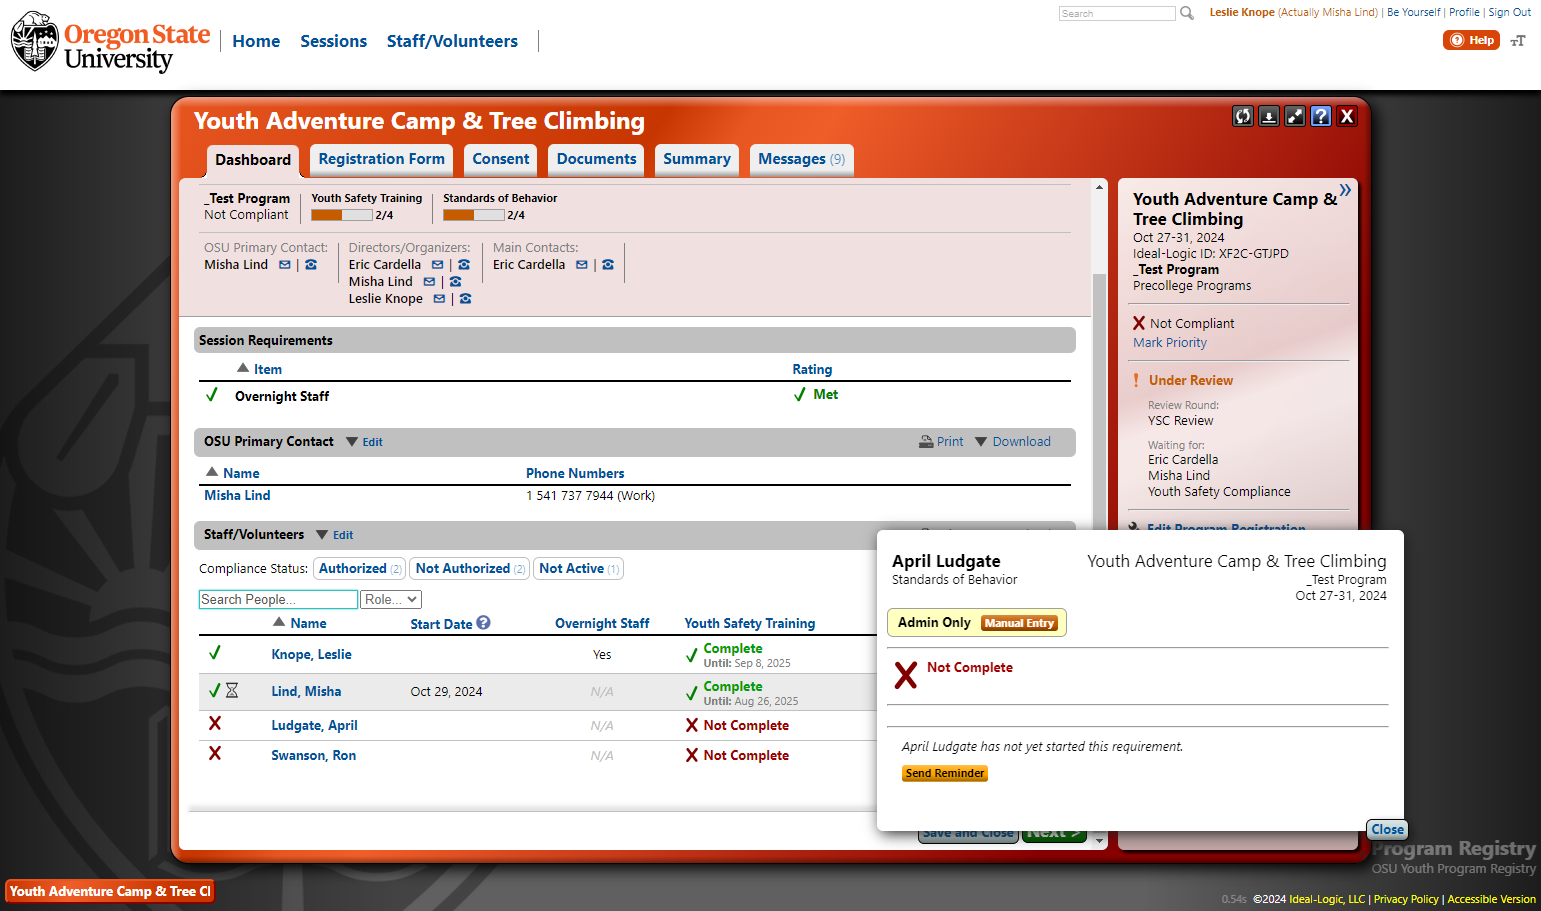
Task: Focus the Search People input field
Action: coord(278,599)
